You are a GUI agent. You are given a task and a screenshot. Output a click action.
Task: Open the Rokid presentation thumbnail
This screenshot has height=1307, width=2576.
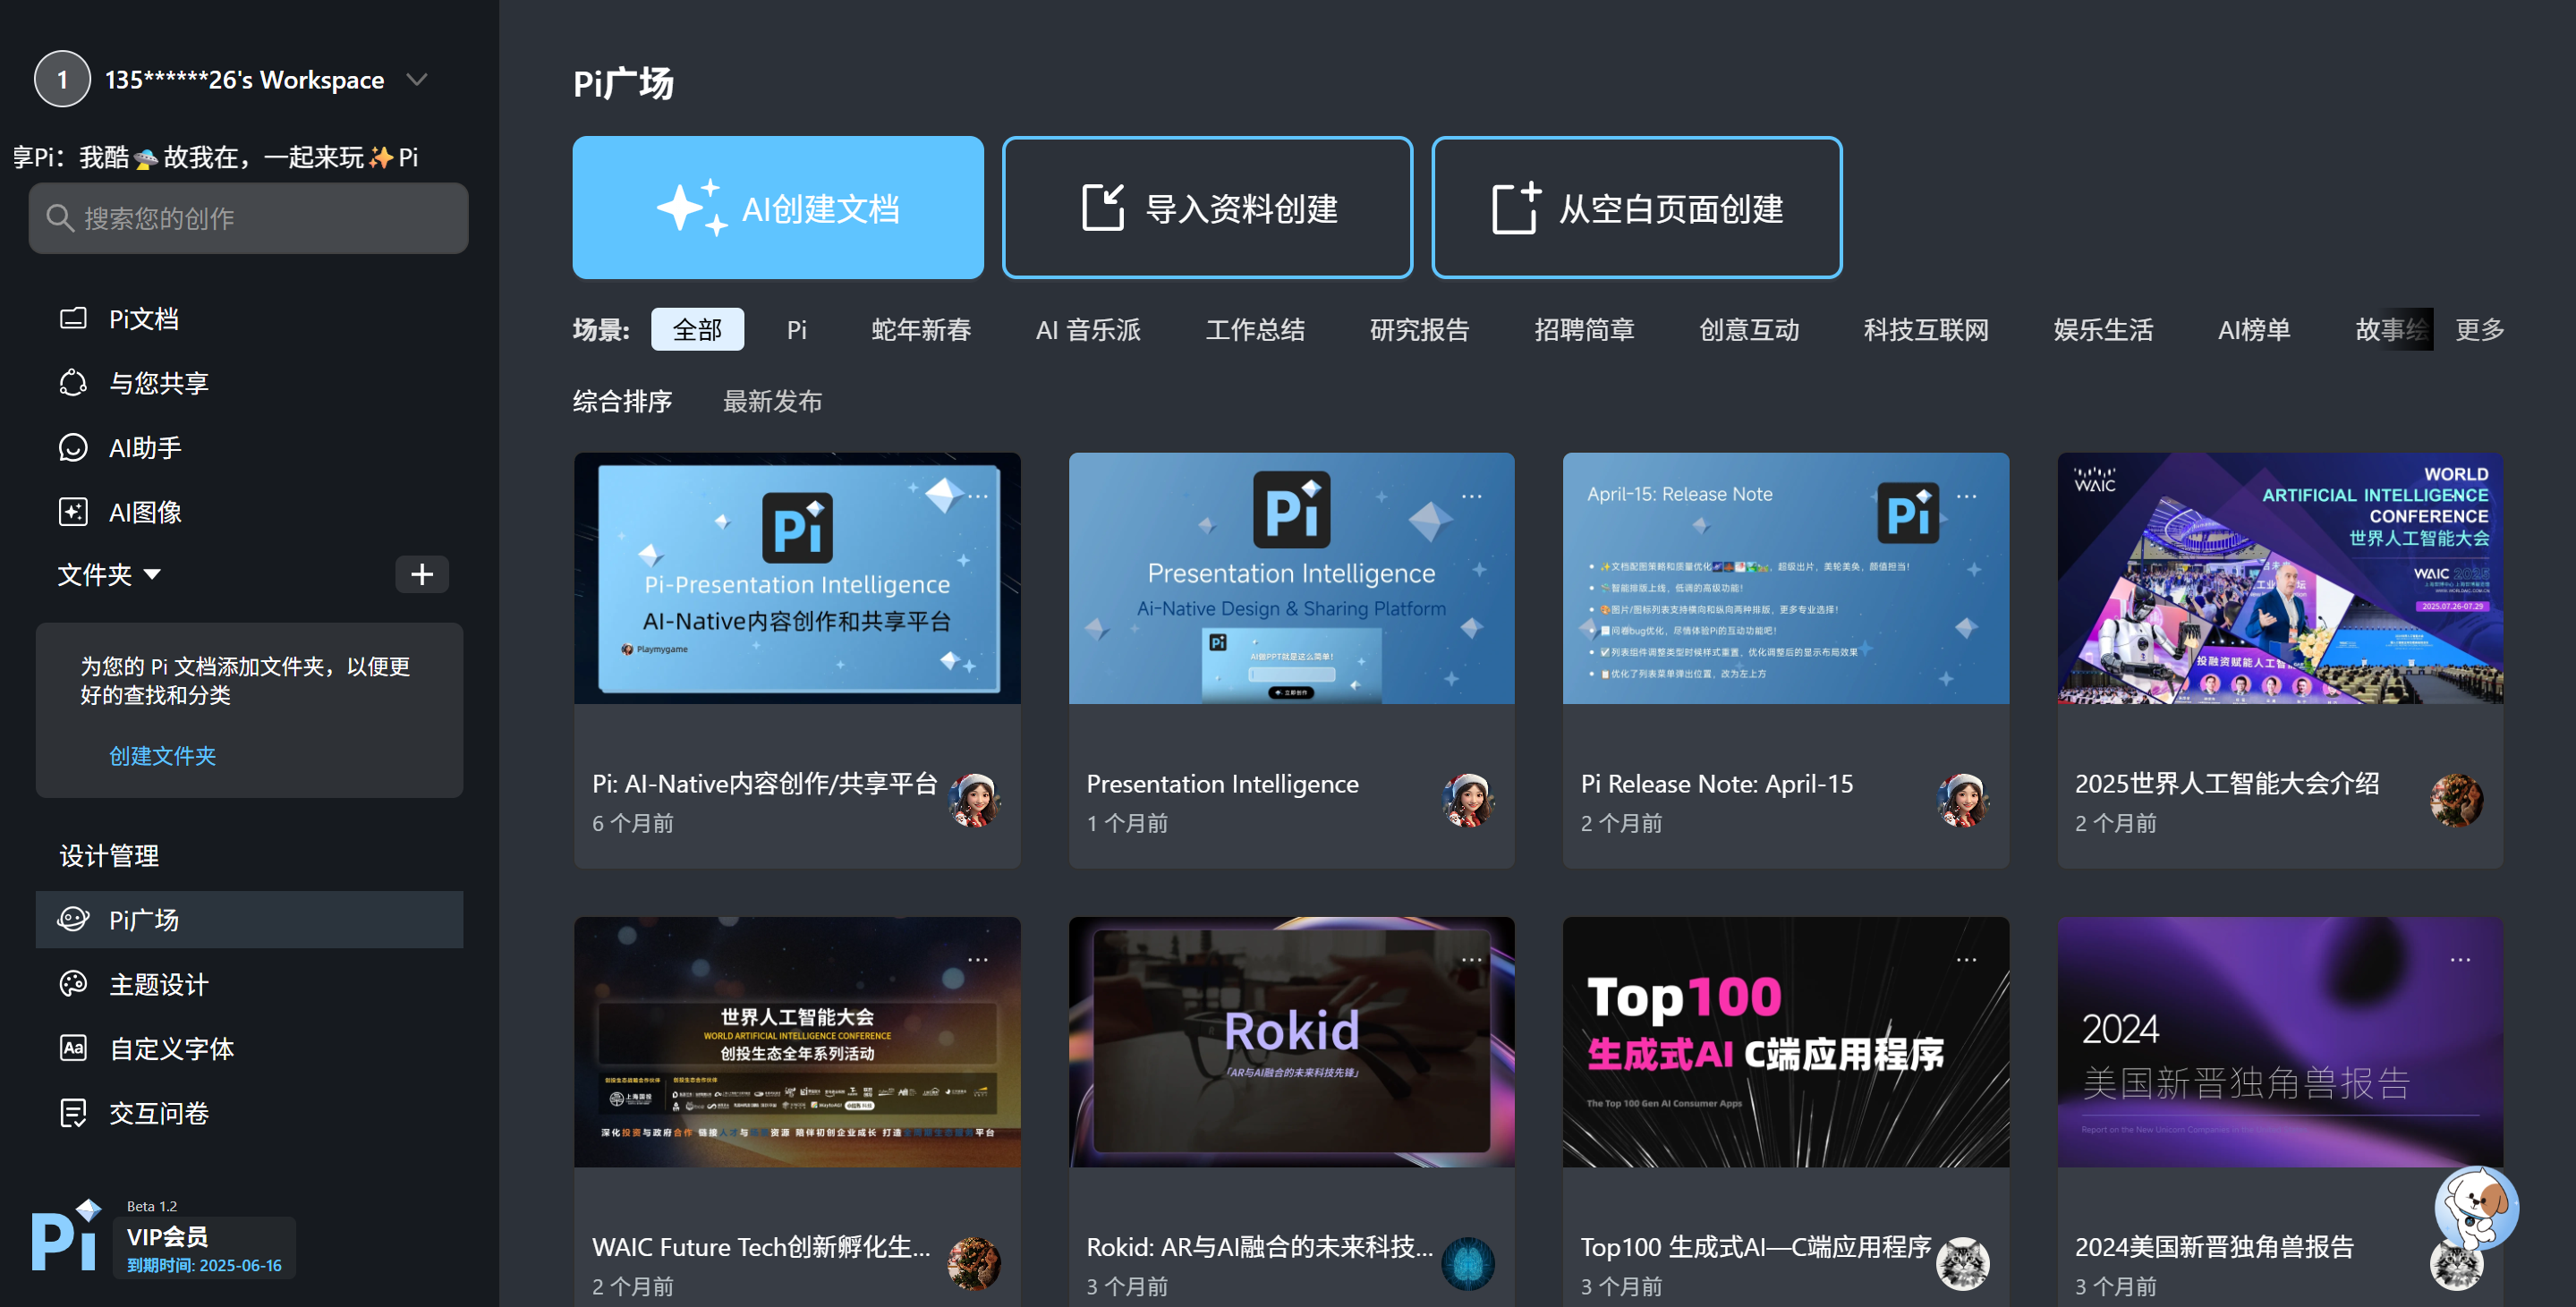point(1291,1042)
